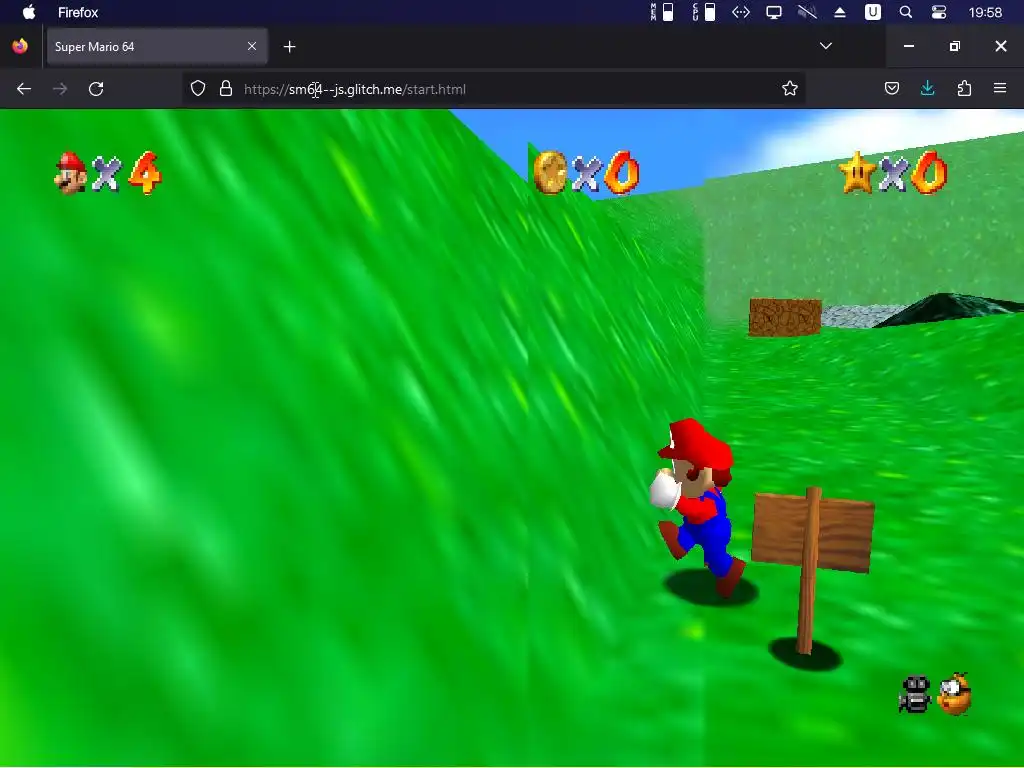Image resolution: width=1024 pixels, height=768 pixels.
Task: View site security lock information
Action: [x=226, y=89]
